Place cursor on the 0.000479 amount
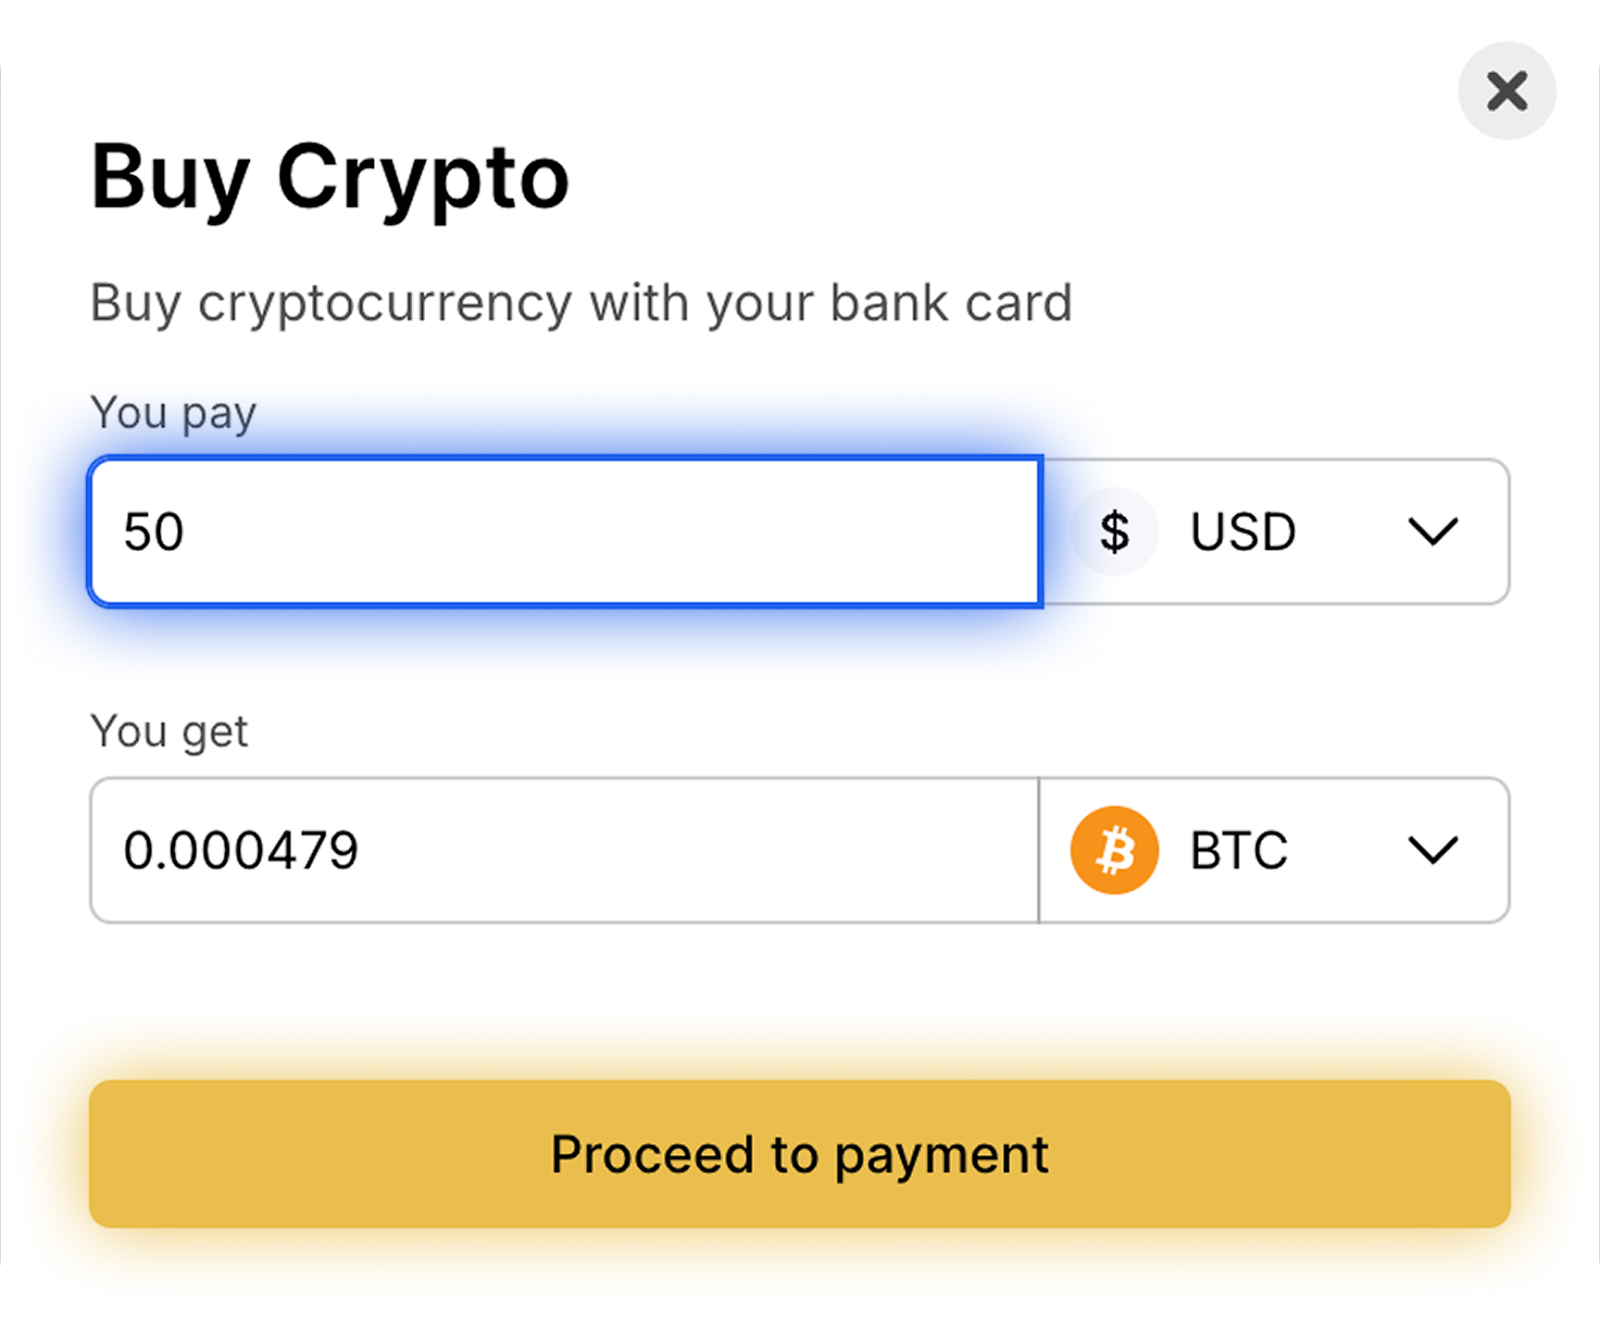1600x1330 pixels. click(240, 850)
